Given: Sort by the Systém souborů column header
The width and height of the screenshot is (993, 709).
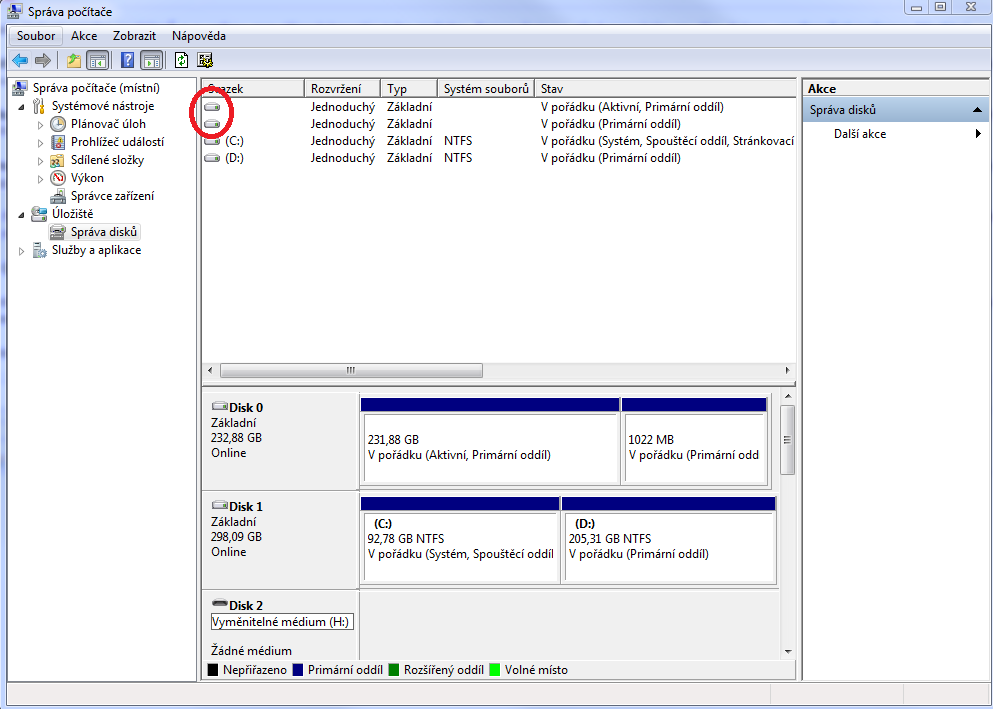Looking at the screenshot, I should click(486, 89).
